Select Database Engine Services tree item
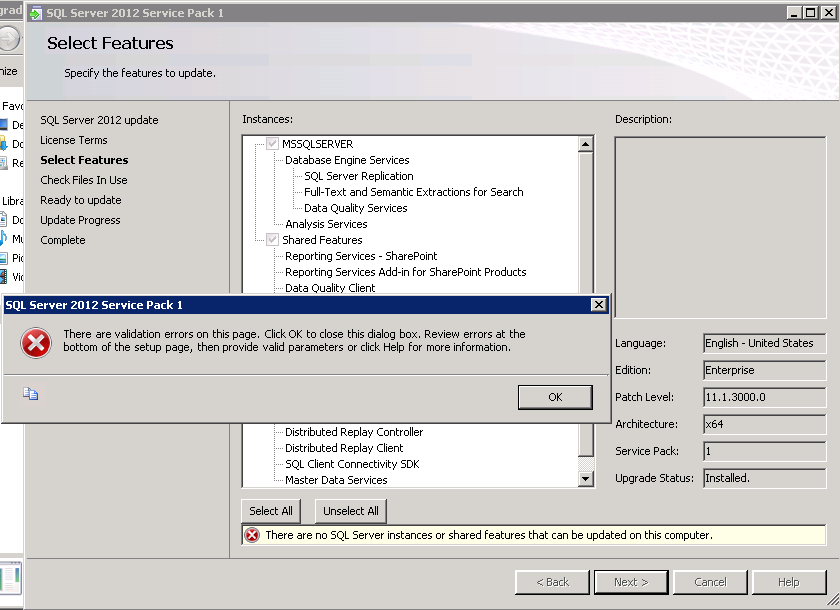 (x=347, y=160)
